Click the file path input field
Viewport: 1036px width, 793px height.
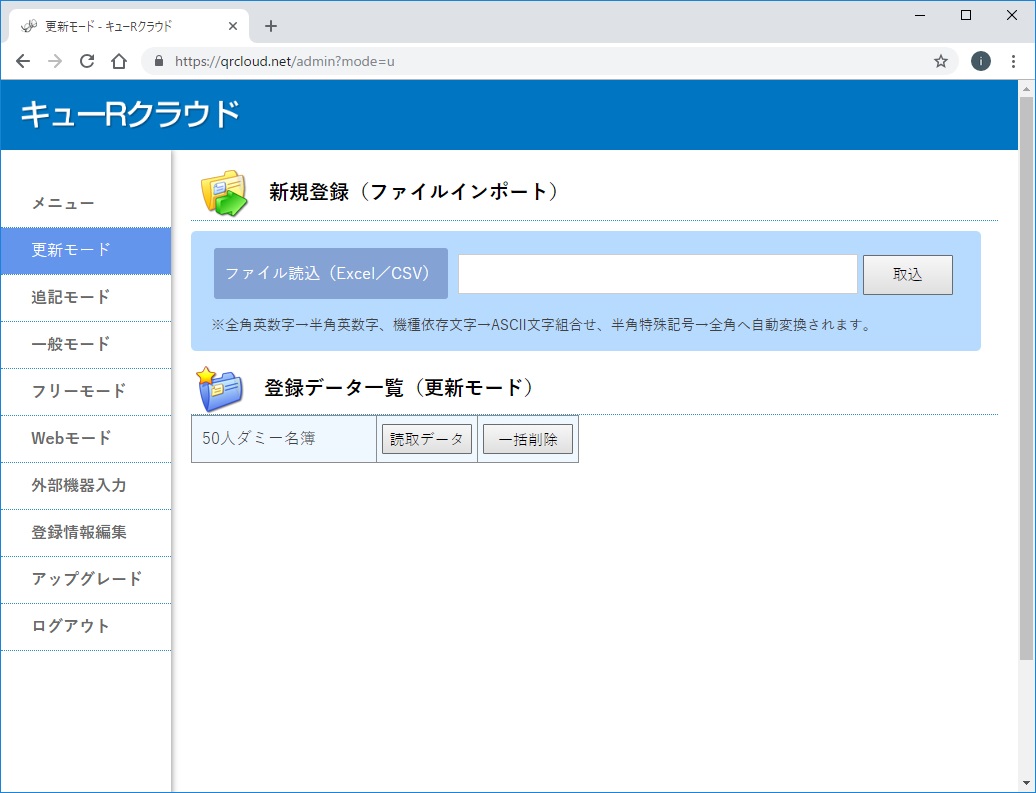click(658, 274)
